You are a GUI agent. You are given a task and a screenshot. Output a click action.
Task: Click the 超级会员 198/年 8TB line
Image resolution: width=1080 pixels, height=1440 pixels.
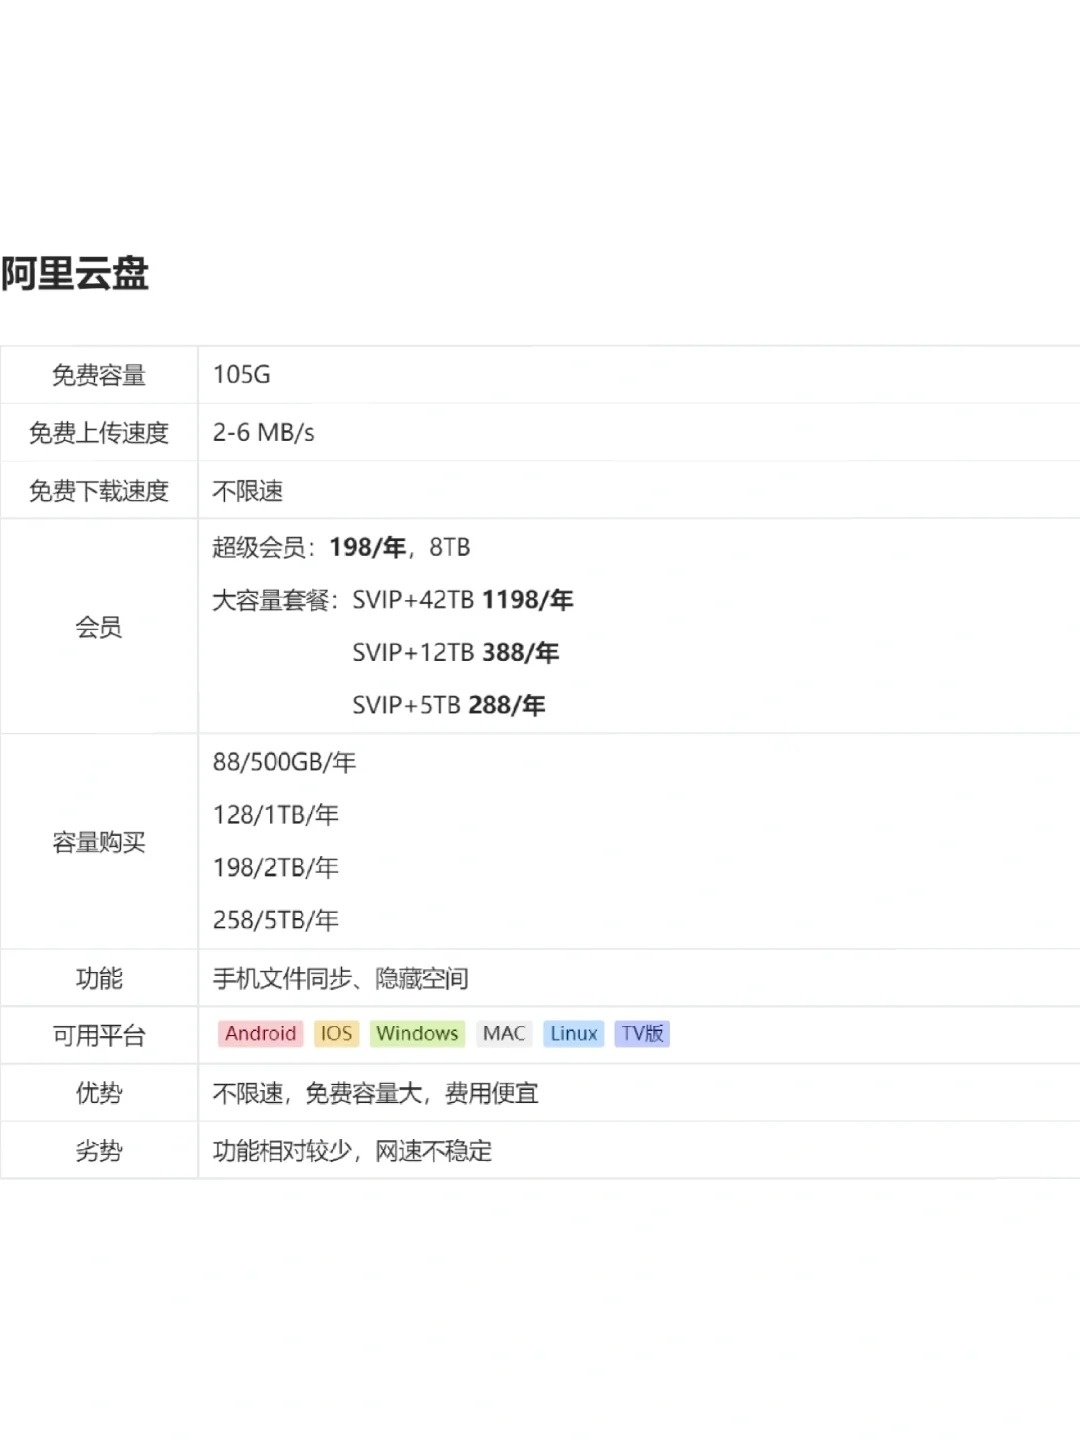[341, 548]
